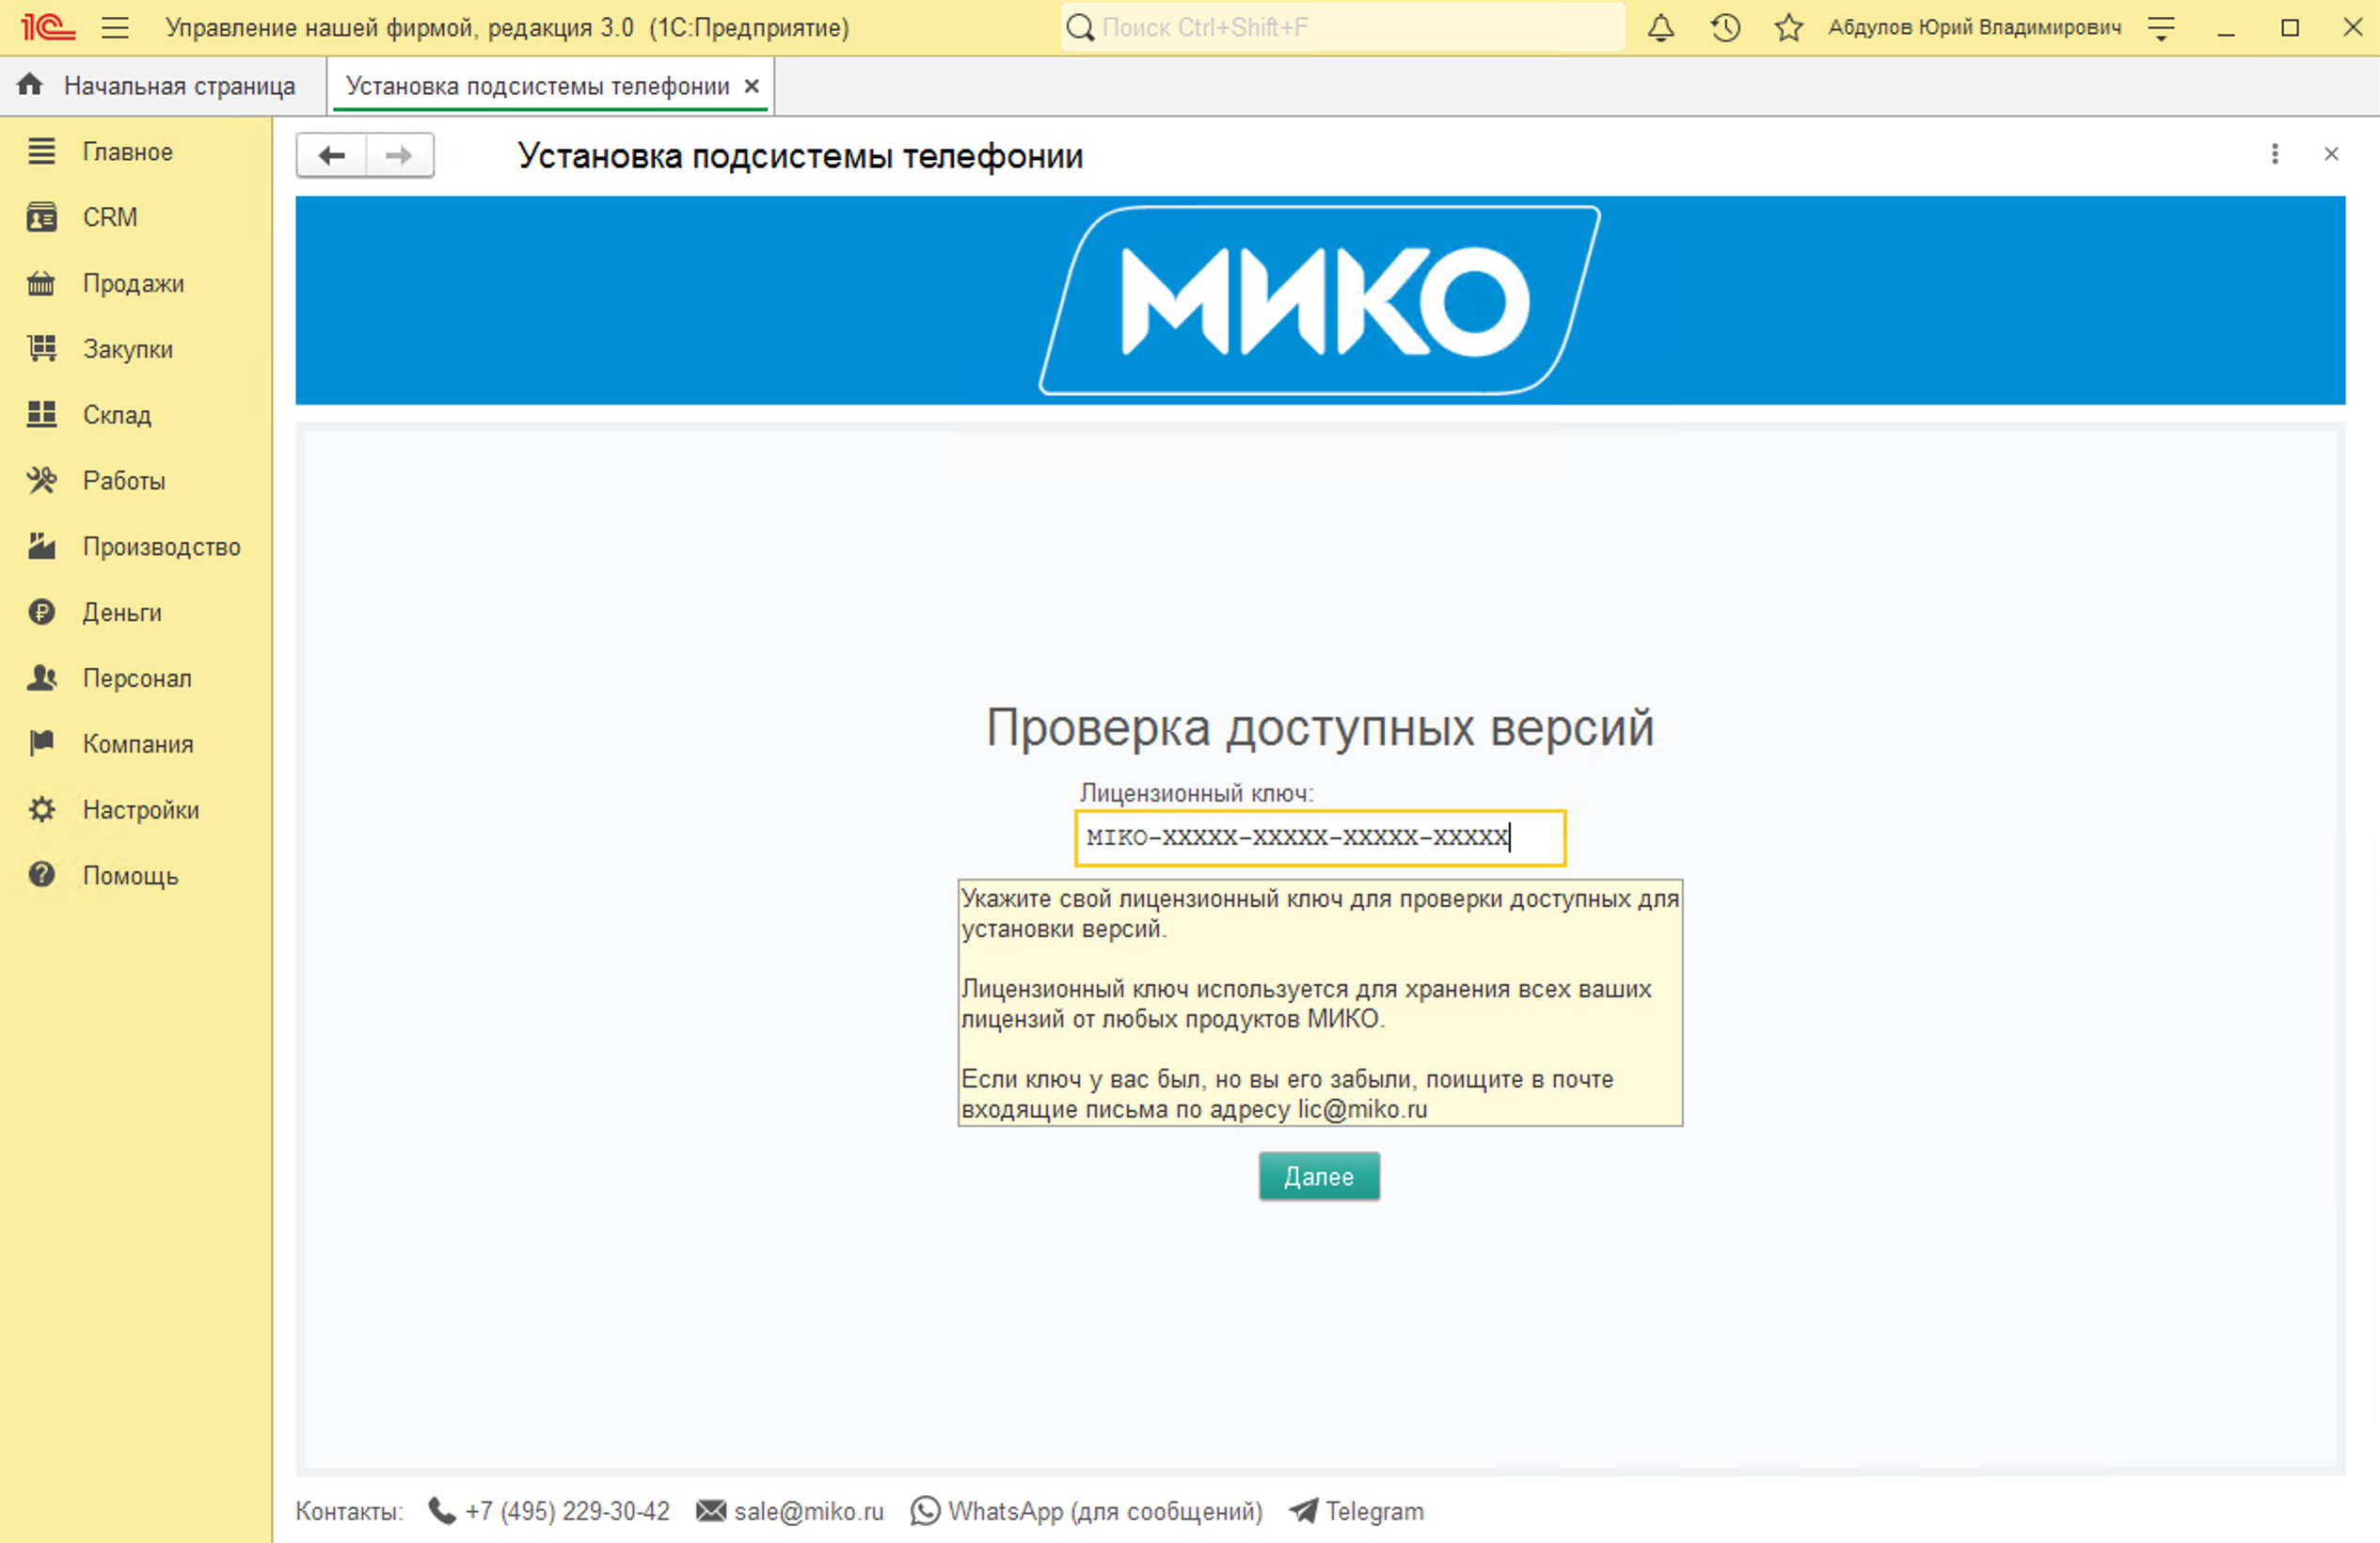
Task: Click the favorites star icon
Action: 1788,27
